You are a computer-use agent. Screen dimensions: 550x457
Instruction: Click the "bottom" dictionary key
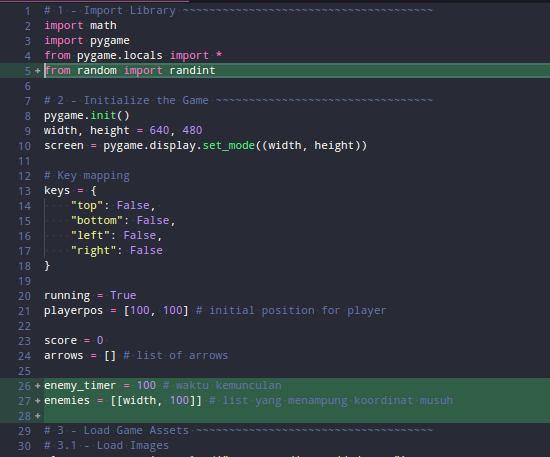pyautogui.click(x=97, y=221)
